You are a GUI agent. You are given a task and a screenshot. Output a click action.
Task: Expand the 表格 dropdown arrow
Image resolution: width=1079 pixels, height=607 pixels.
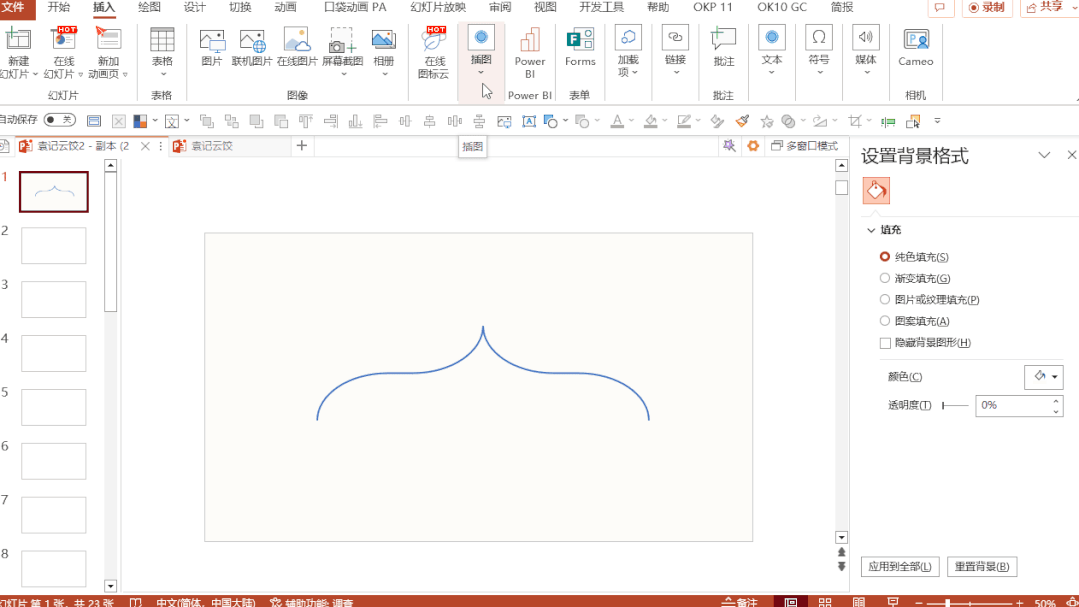click(163, 74)
